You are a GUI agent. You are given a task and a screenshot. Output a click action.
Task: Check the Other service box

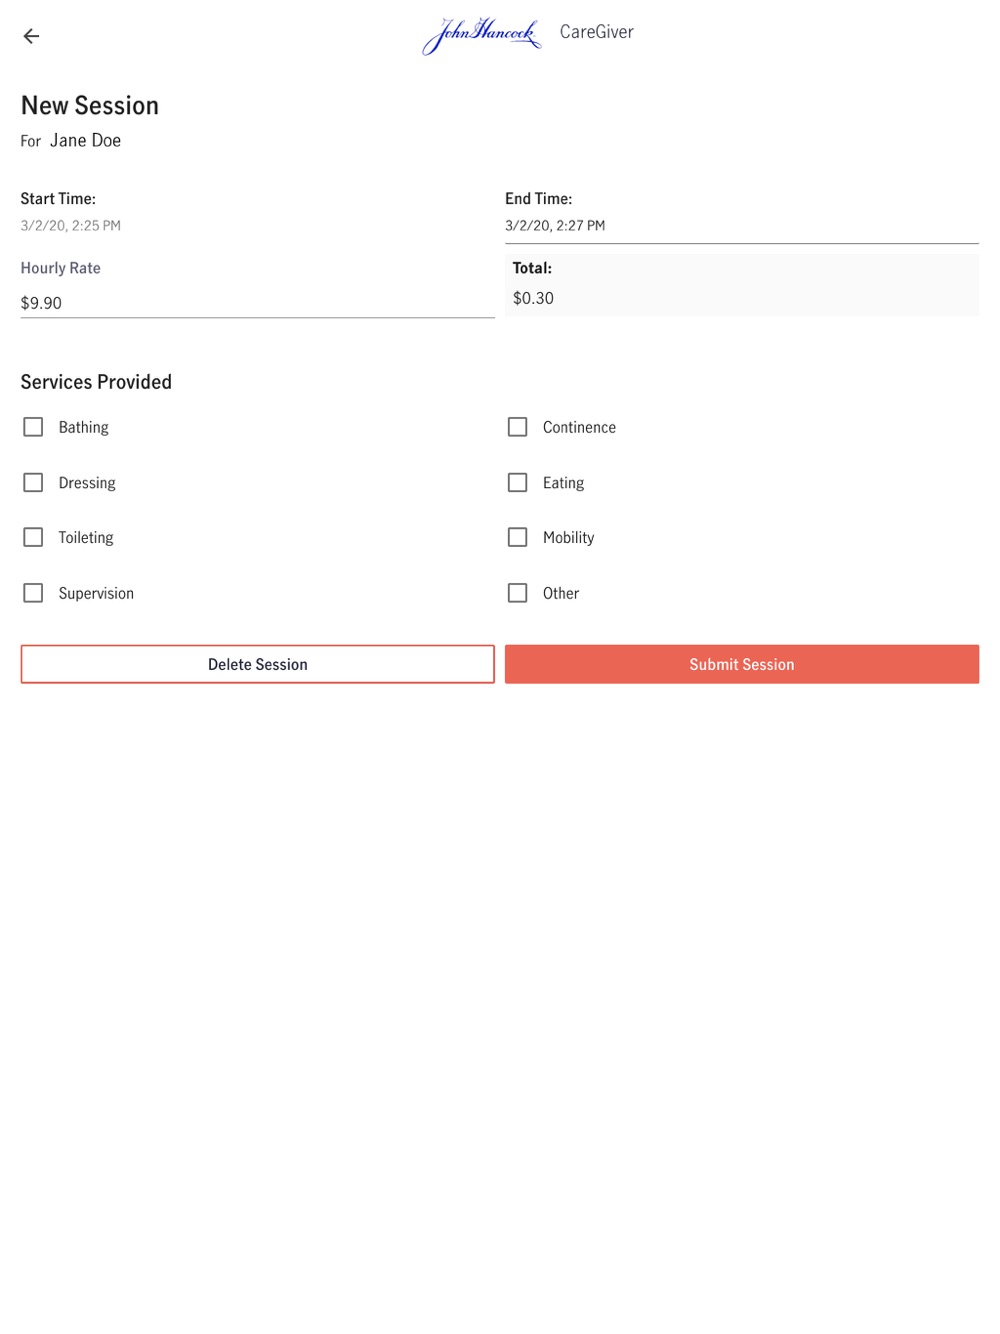pos(517,593)
